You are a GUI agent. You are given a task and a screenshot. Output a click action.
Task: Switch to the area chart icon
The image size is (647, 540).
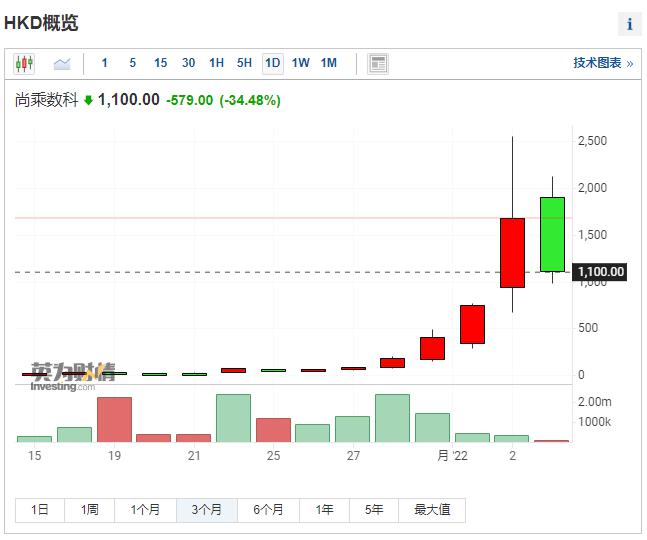tap(62, 63)
